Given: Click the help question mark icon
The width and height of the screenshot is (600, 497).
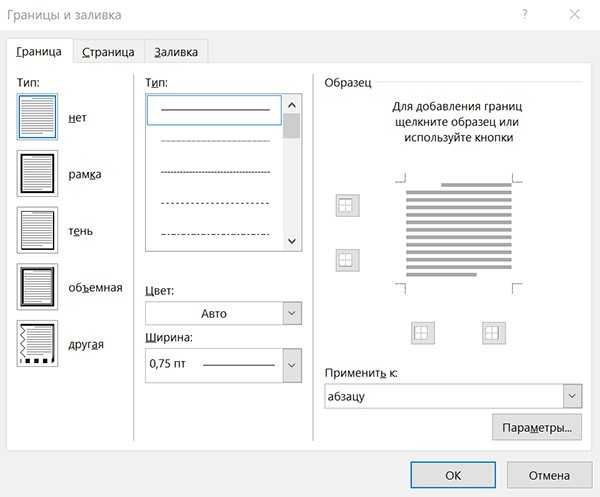Looking at the screenshot, I should click(525, 14).
